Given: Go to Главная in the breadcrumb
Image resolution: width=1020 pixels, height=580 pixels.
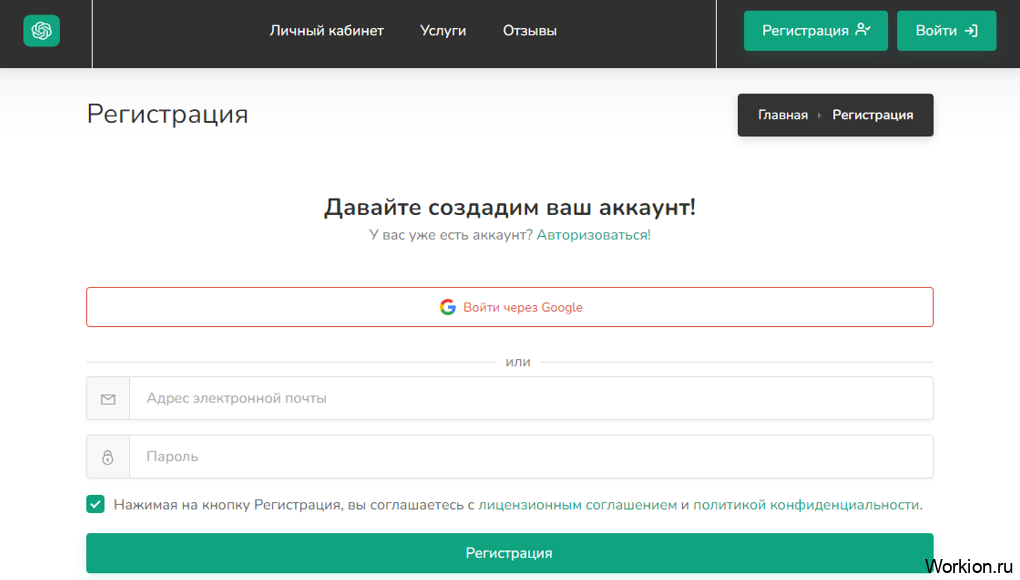Looking at the screenshot, I should pyautogui.click(x=783, y=115).
